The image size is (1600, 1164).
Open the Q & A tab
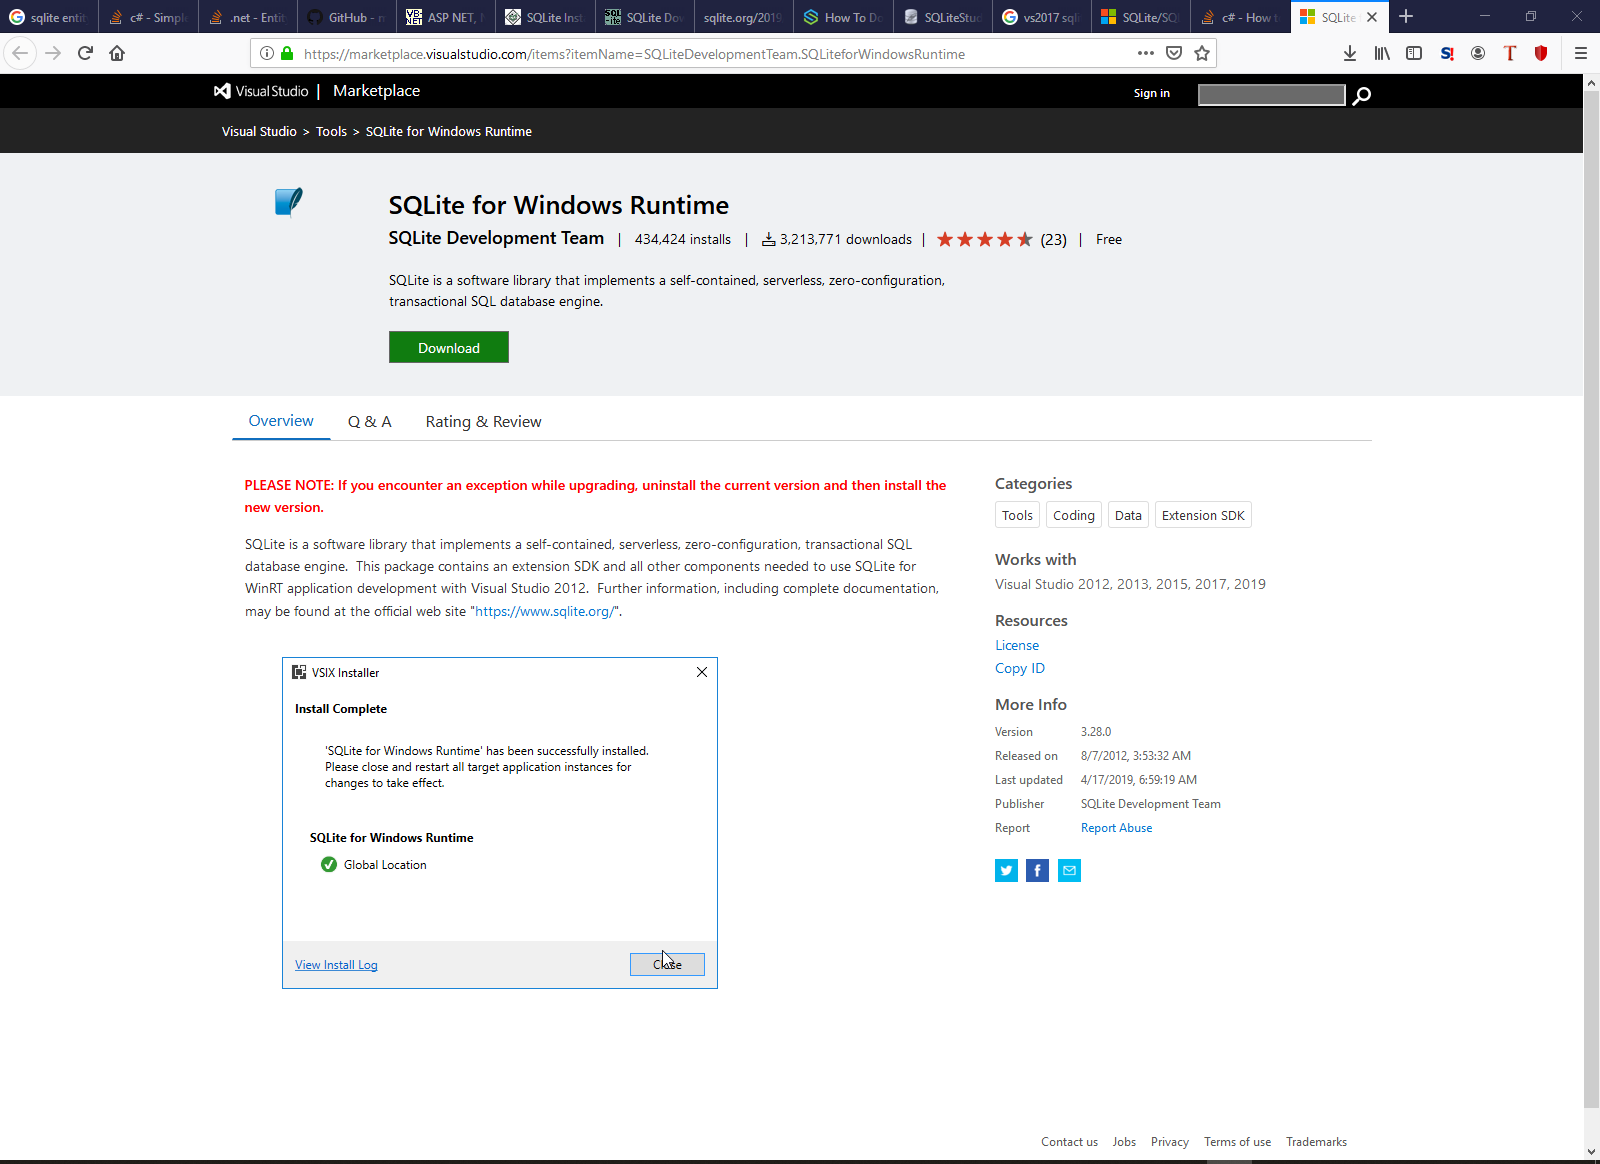369,422
